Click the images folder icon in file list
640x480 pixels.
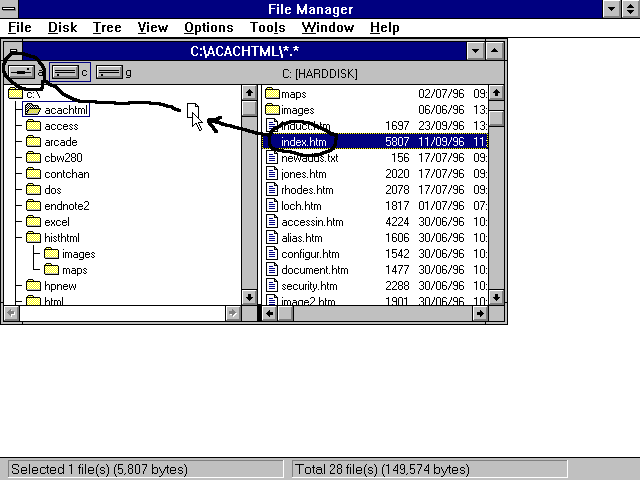tap(271, 110)
